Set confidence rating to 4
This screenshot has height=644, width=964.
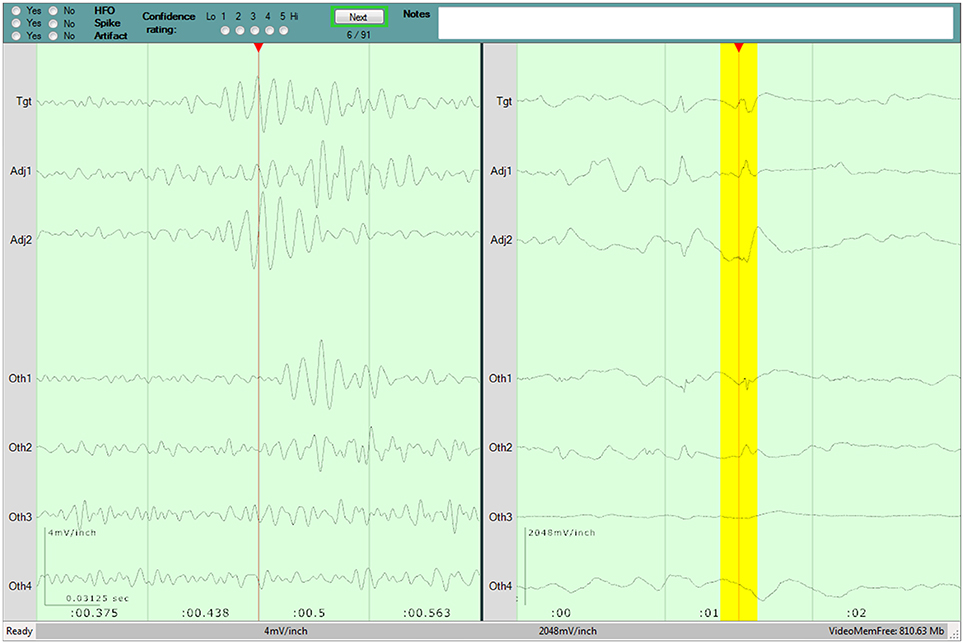coord(269,30)
